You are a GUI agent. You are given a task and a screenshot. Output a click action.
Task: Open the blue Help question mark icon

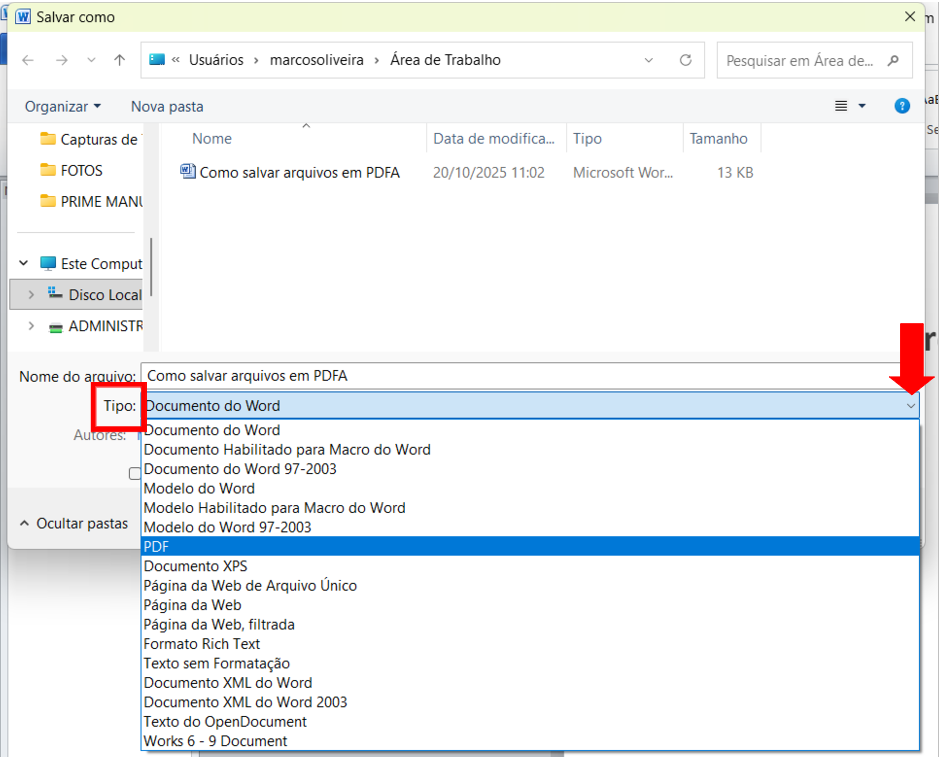coord(902,106)
